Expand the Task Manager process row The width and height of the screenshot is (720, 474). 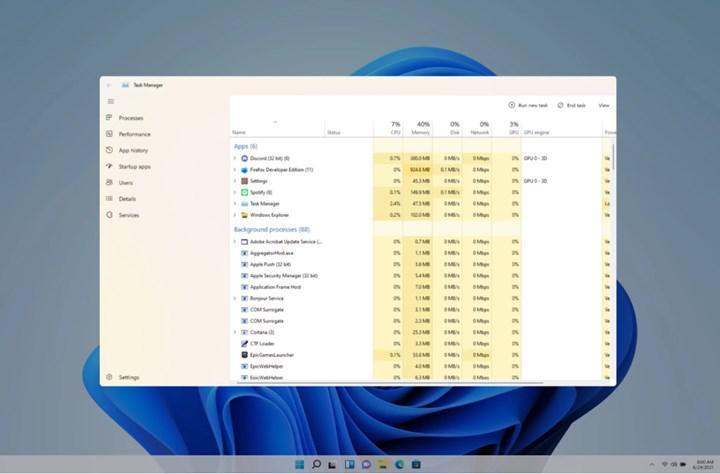tap(235, 203)
